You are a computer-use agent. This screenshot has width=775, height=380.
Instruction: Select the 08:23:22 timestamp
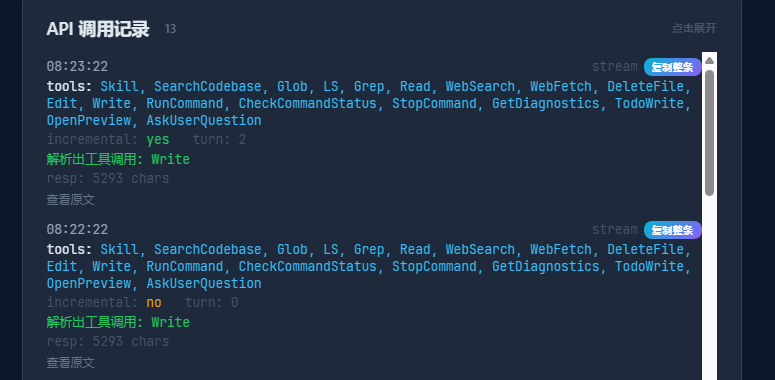point(77,67)
